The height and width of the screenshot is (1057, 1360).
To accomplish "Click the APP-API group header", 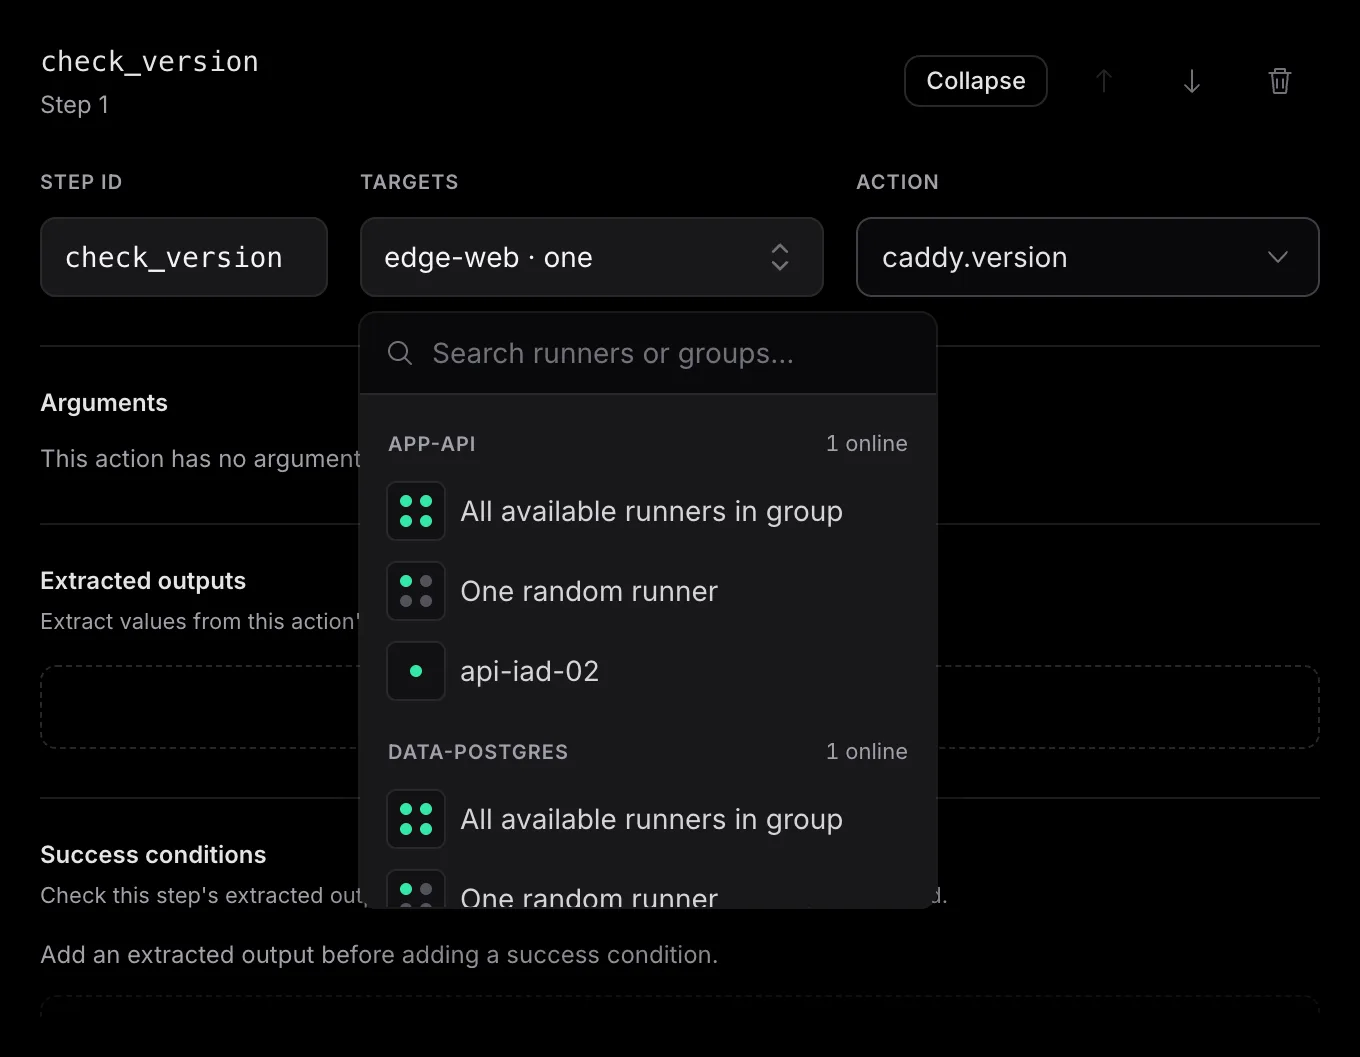I will pyautogui.click(x=432, y=444).
